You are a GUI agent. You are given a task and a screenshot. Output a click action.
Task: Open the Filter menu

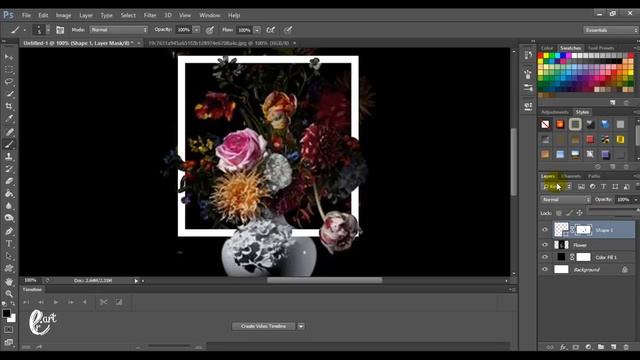[150, 16]
